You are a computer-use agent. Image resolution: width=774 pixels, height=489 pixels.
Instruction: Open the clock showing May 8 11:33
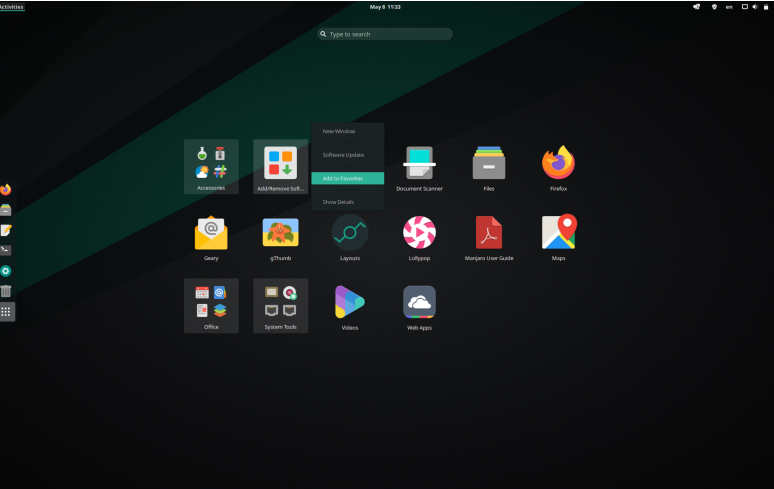385,7
